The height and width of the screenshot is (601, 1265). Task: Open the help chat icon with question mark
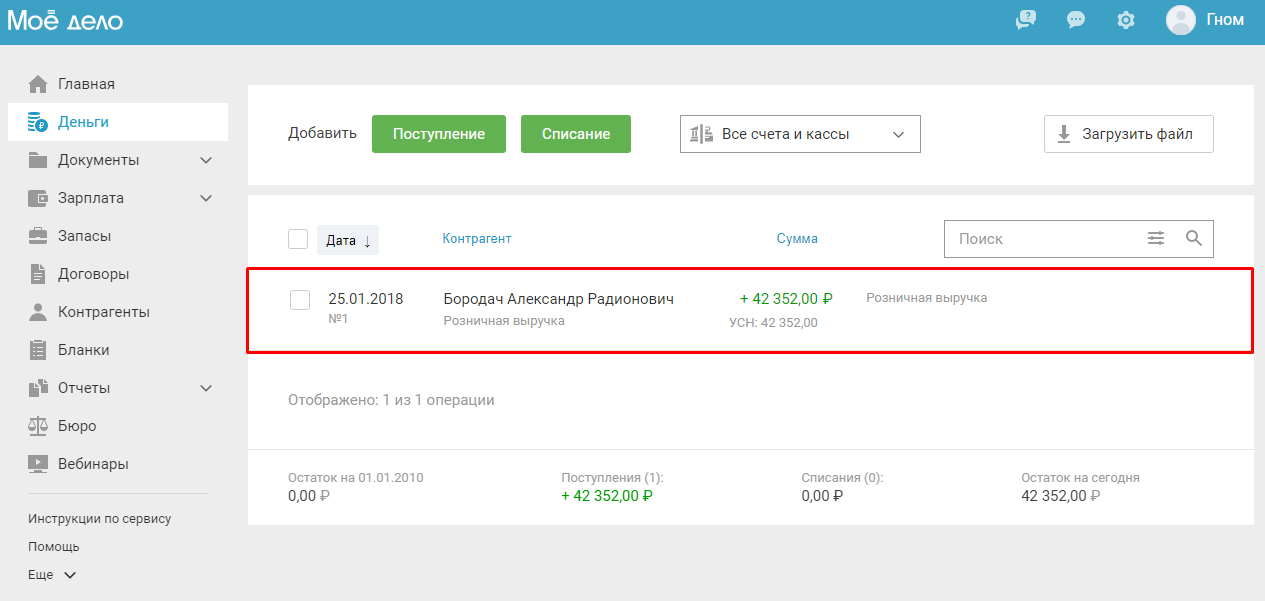tap(1026, 20)
